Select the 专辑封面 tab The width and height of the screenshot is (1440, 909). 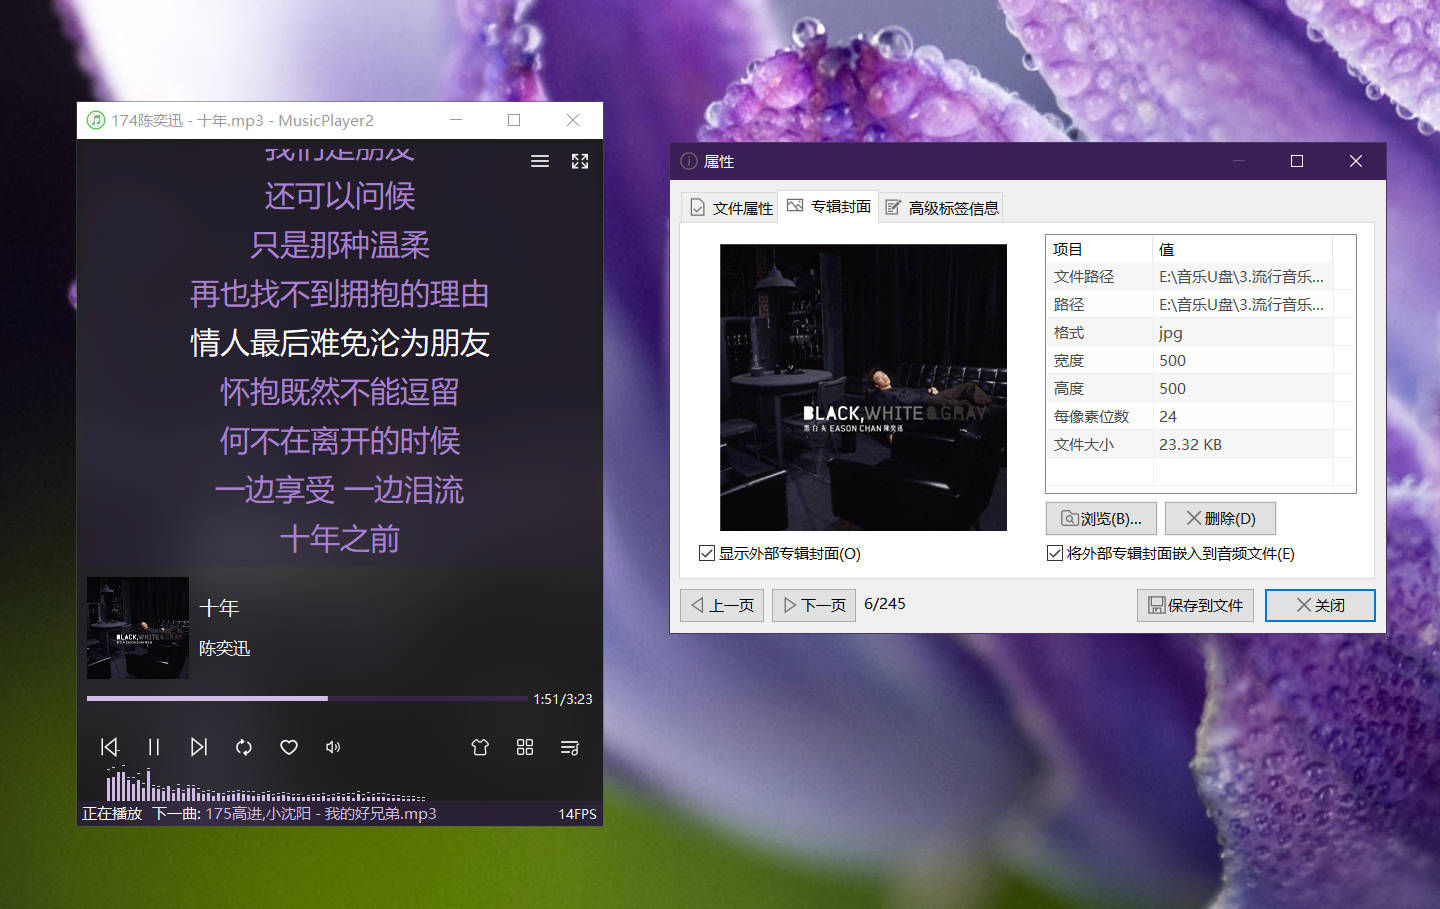point(829,206)
